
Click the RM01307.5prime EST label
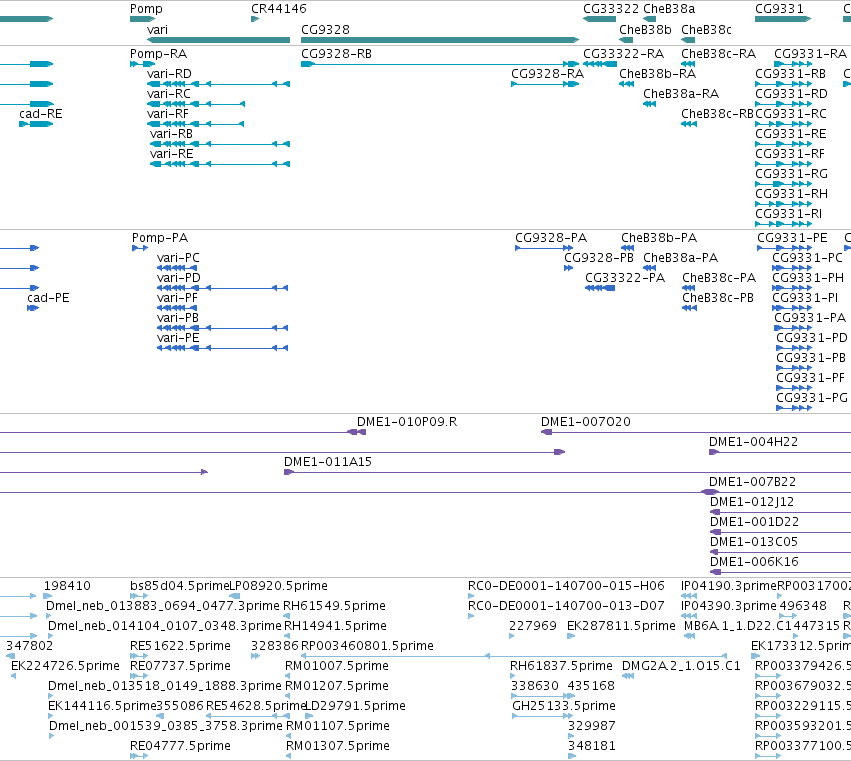pos(338,746)
